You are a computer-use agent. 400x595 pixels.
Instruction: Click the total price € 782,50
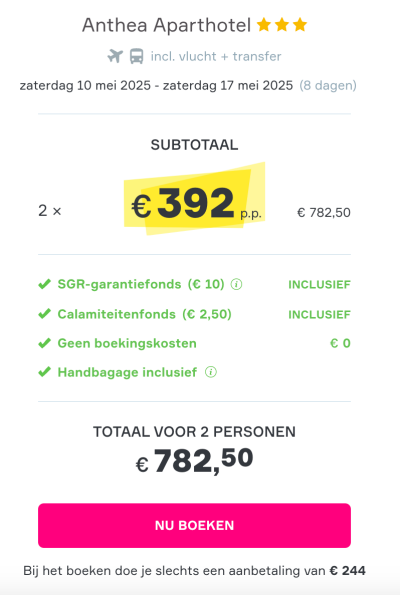coord(194,461)
